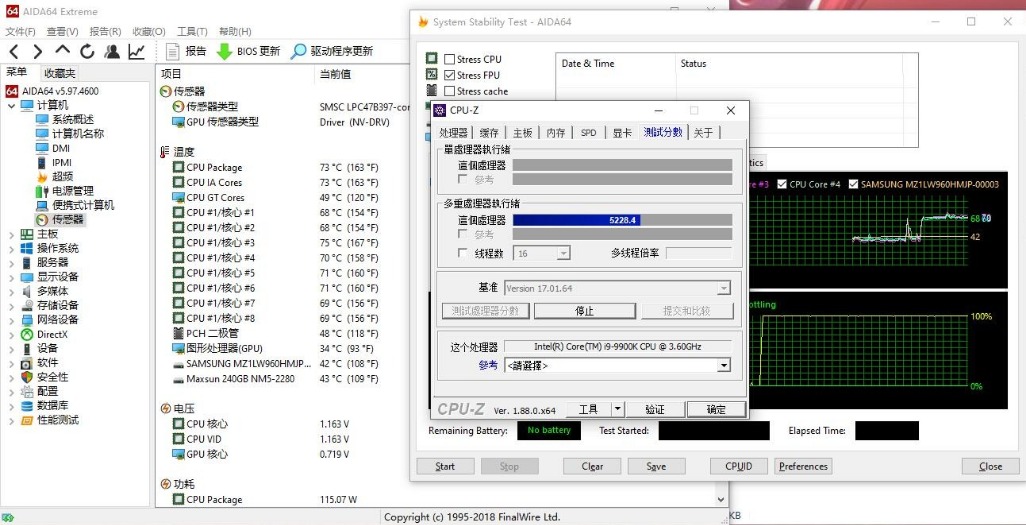Switch to the 处理器 tab in CPU-Z
Viewport: 1026px width, 525px height.
453,133
